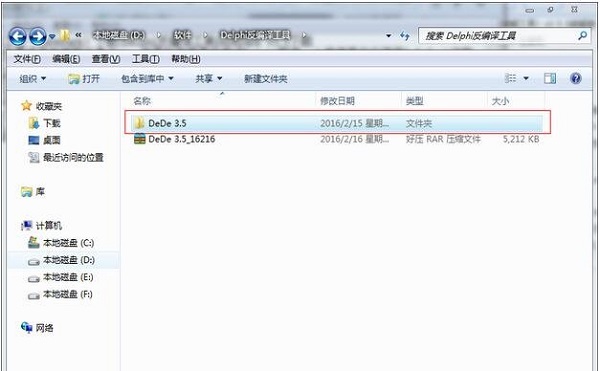The width and height of the screenshot is (600, 371).
Task: Go back with the Back arrow button
Action: [18, 37]
